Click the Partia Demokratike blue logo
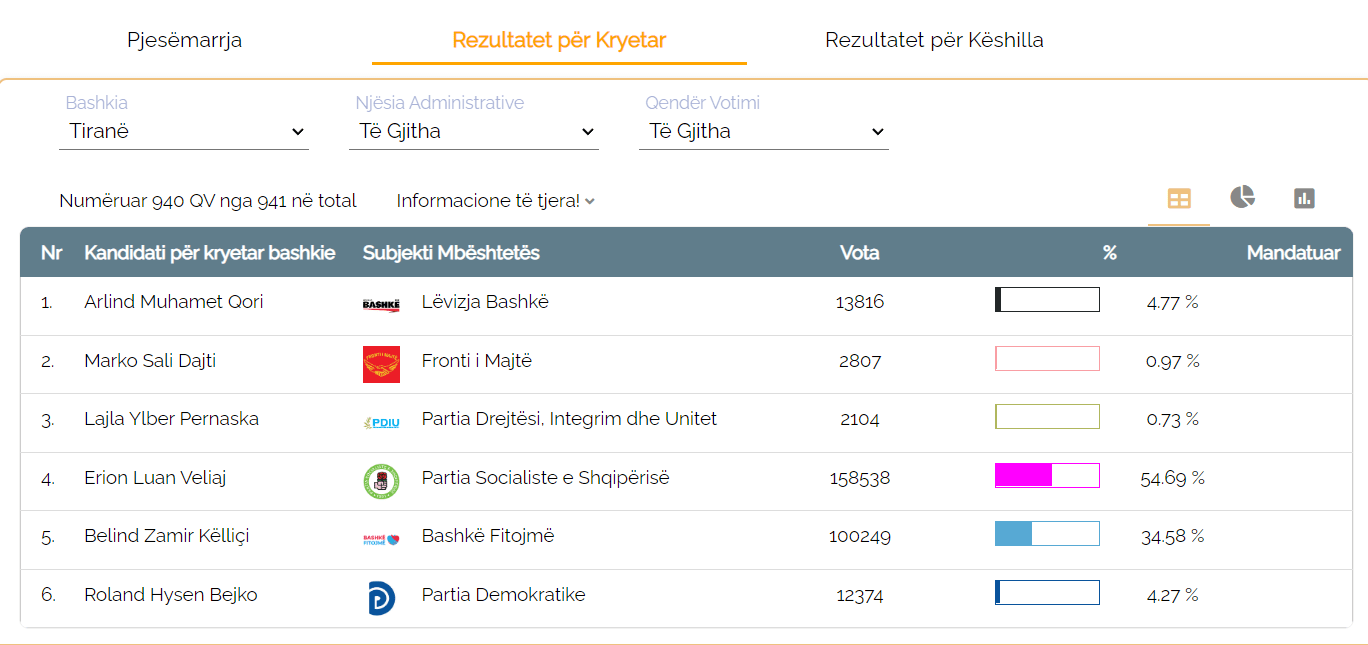This screenshot has height=645, width=1368. click(381, 597)
